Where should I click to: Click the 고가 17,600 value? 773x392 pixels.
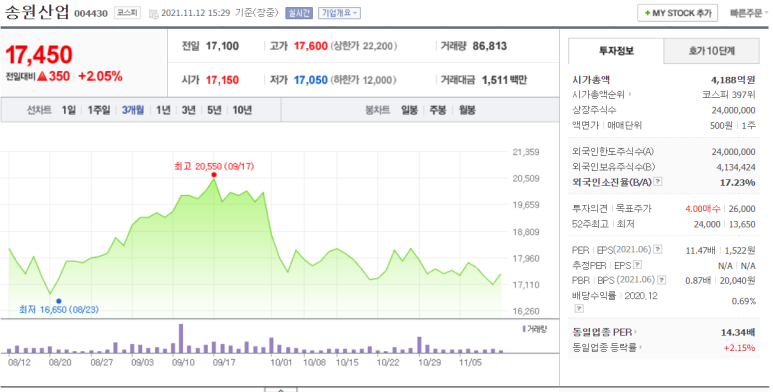(x=311, y=46)
